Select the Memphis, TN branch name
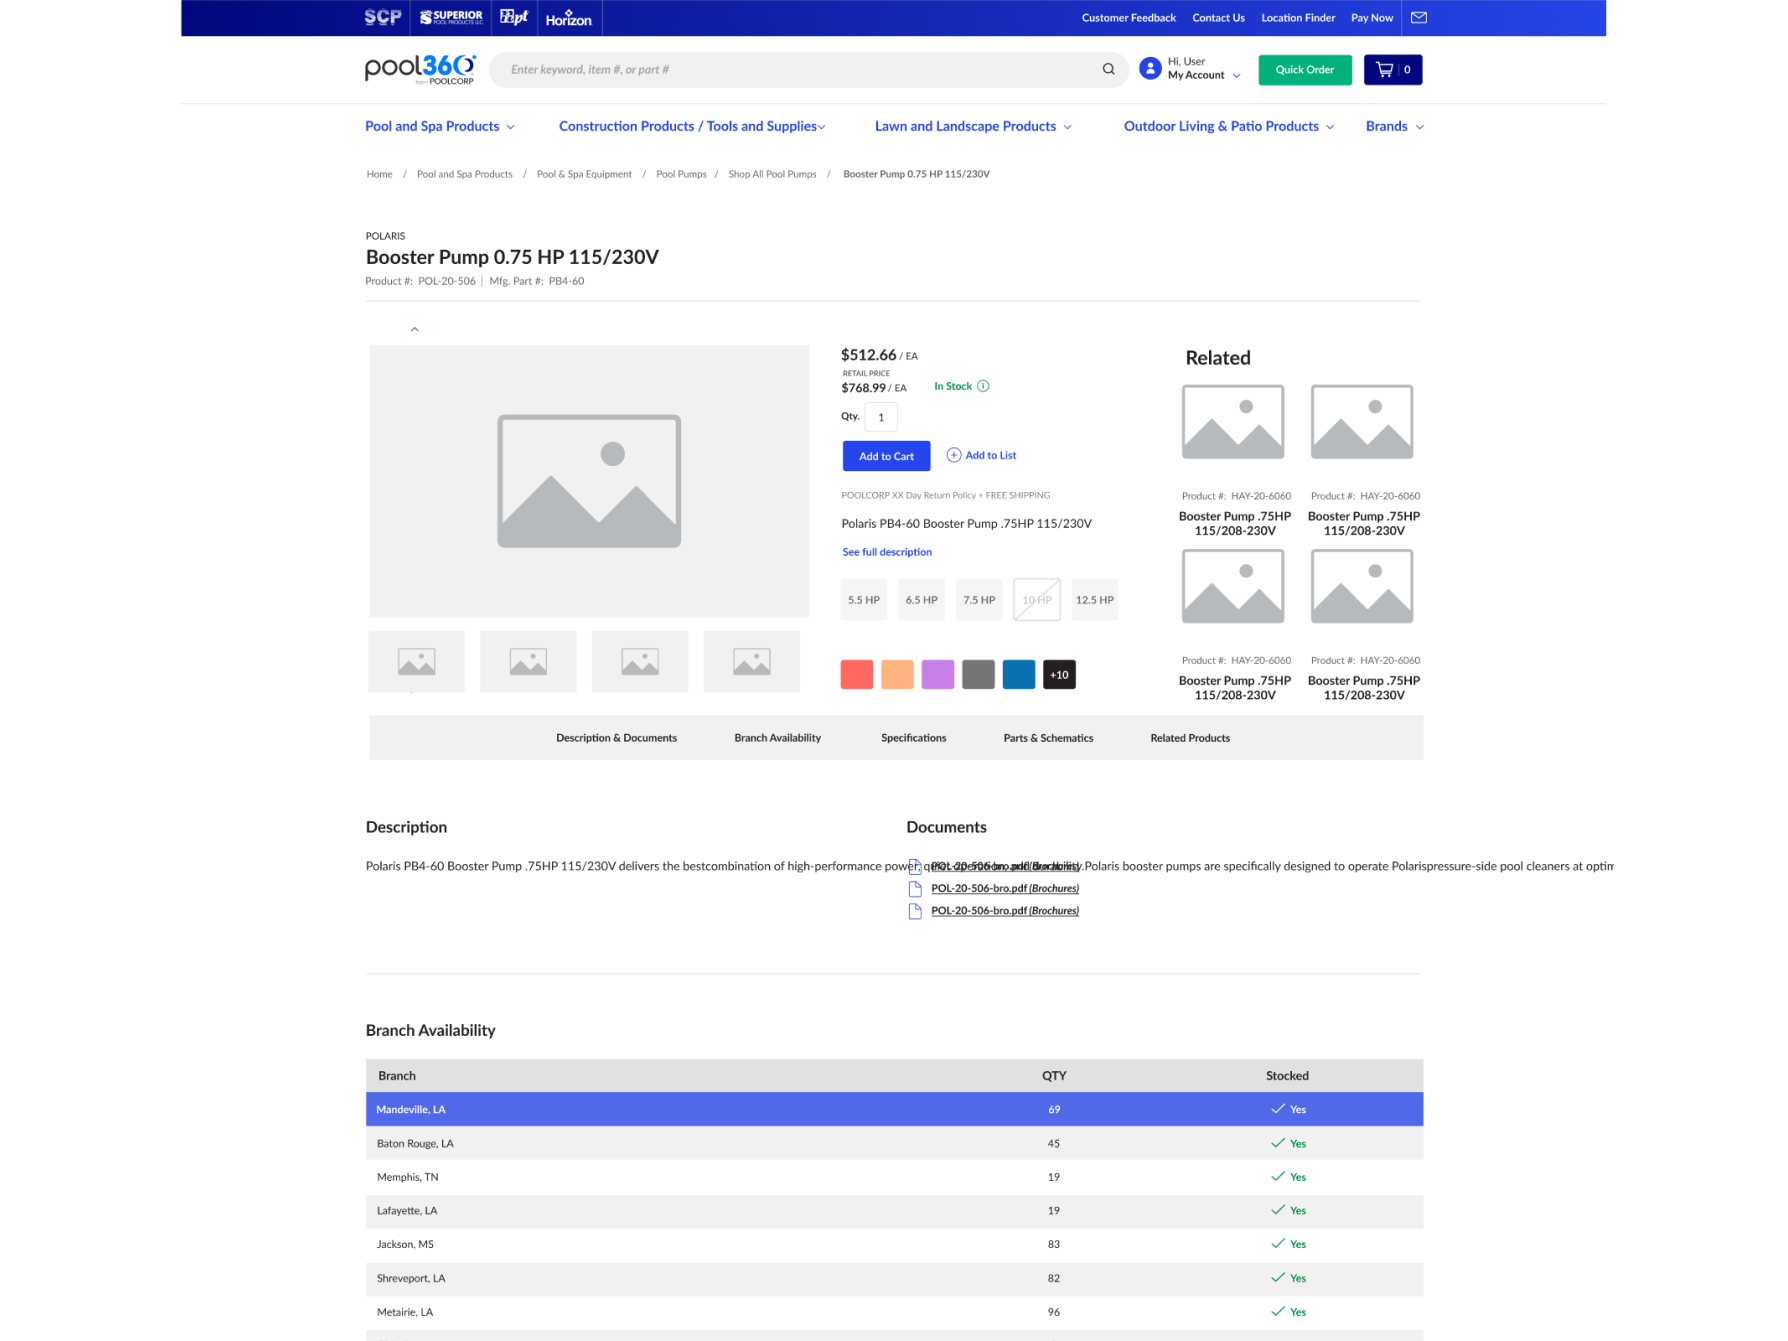The height and width of the screenshot is (1341, 1788). tap(408, 1177)
